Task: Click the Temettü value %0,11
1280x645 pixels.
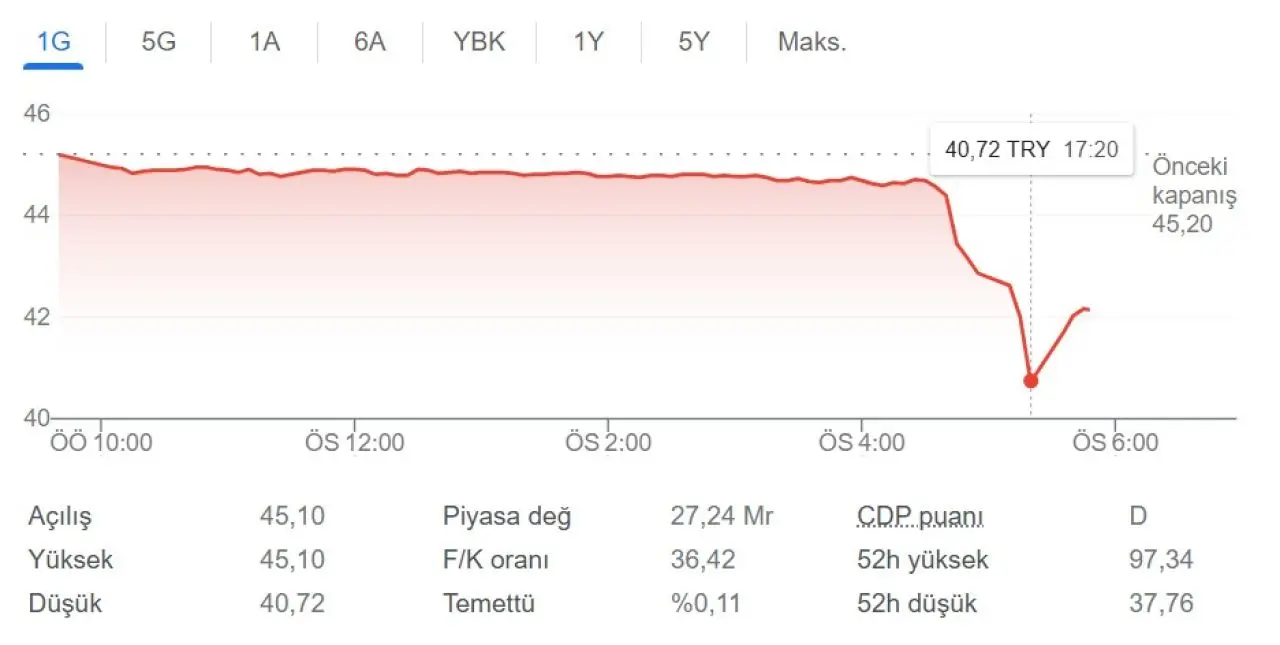Action: click(703, 604)
